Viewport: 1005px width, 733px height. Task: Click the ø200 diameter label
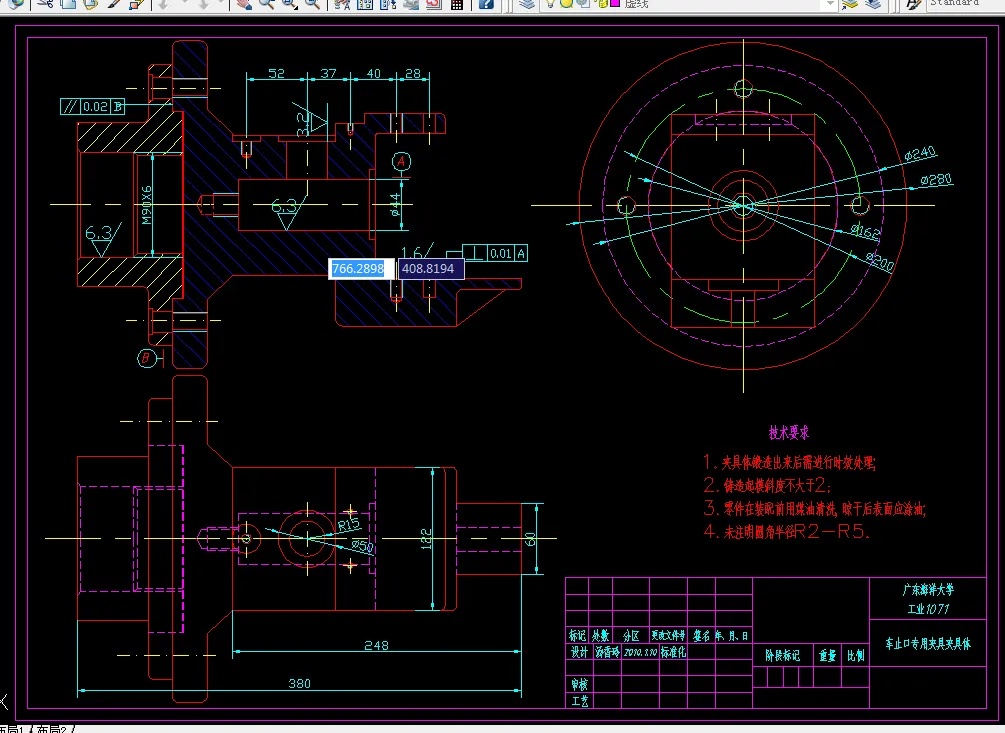[880, 260]
